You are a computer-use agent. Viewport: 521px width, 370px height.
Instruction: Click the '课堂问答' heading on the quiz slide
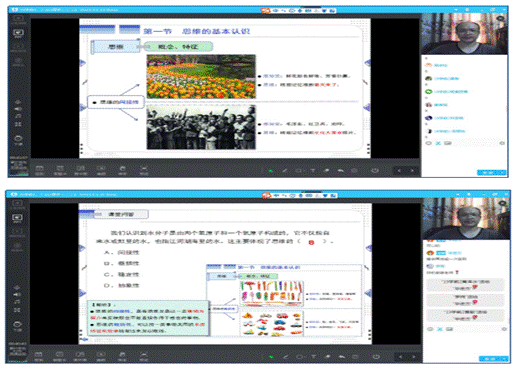121,214
